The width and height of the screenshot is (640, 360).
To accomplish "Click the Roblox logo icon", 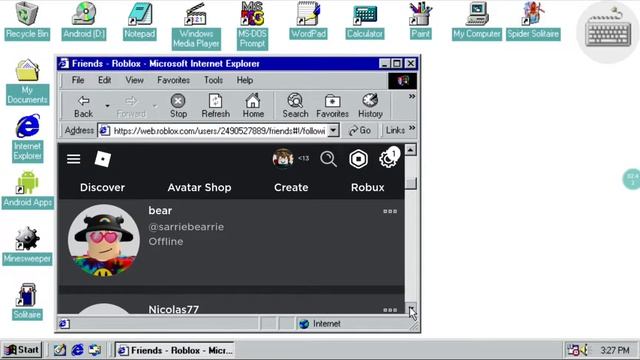I will click(x=102, y=159).
